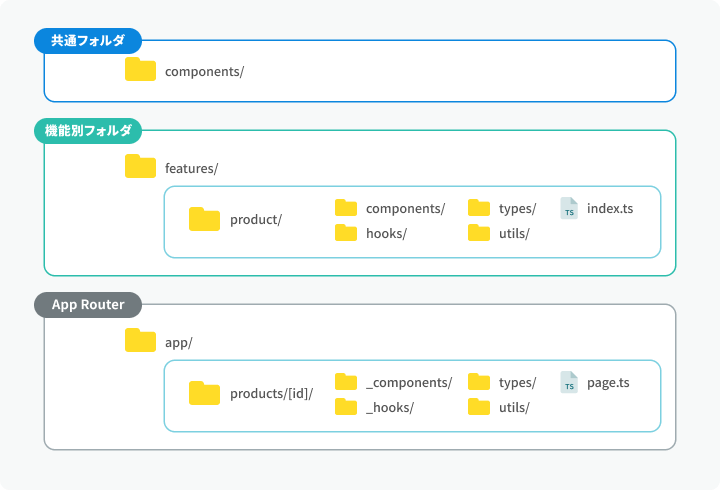Screen dimensions: 720x490
Task: Click the index.ts TypeScript file icon
Action: pyautogui.click(x=569, y=208)
